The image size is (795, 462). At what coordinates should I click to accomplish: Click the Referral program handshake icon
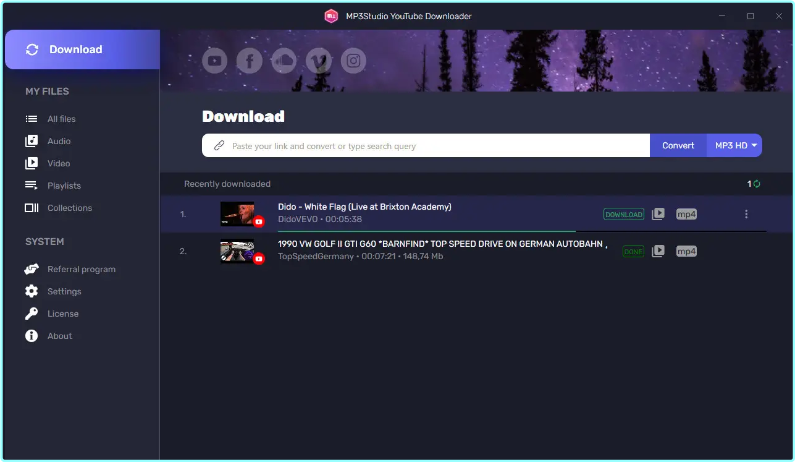pos(31,269)
